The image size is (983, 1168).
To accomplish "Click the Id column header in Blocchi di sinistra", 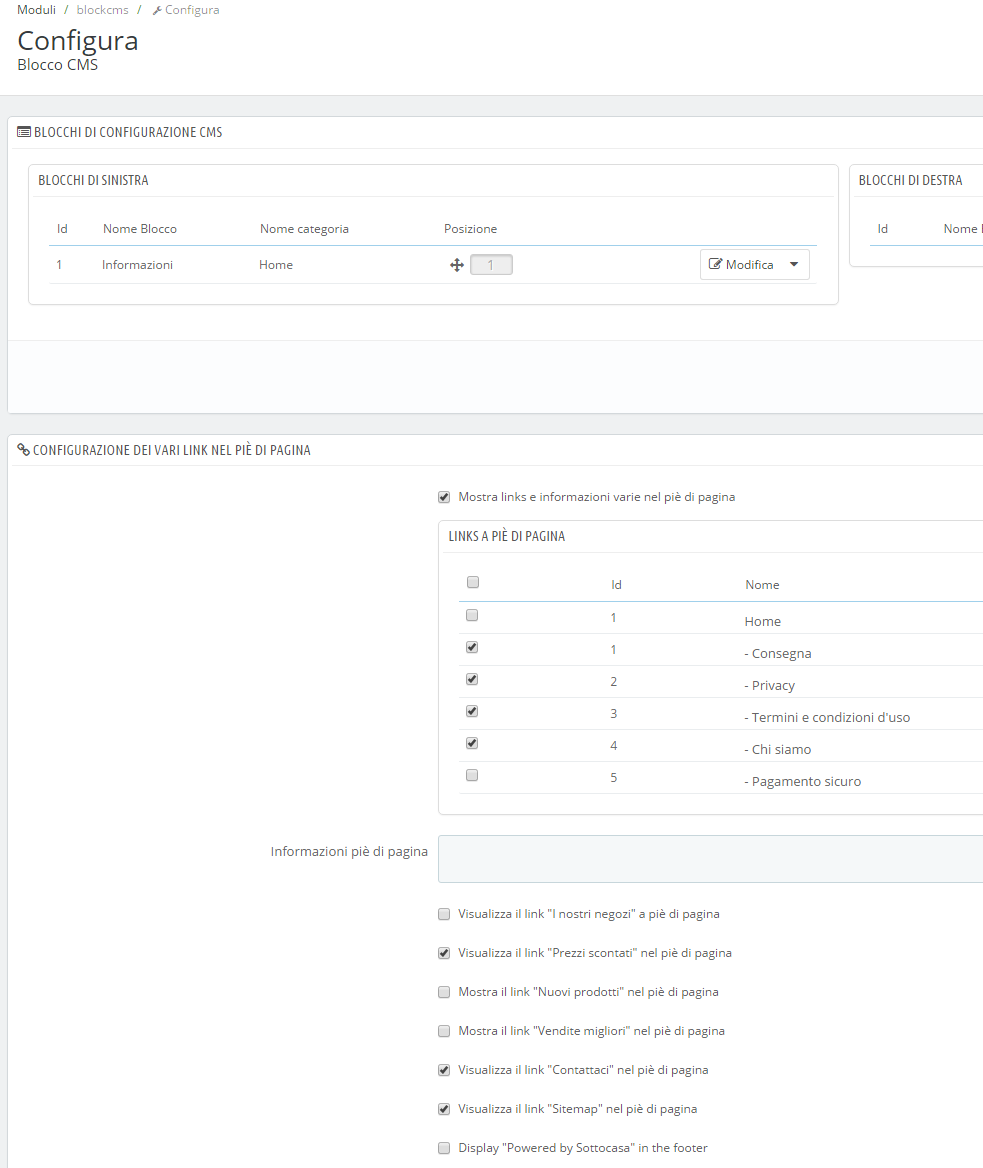I will [63, 229].
